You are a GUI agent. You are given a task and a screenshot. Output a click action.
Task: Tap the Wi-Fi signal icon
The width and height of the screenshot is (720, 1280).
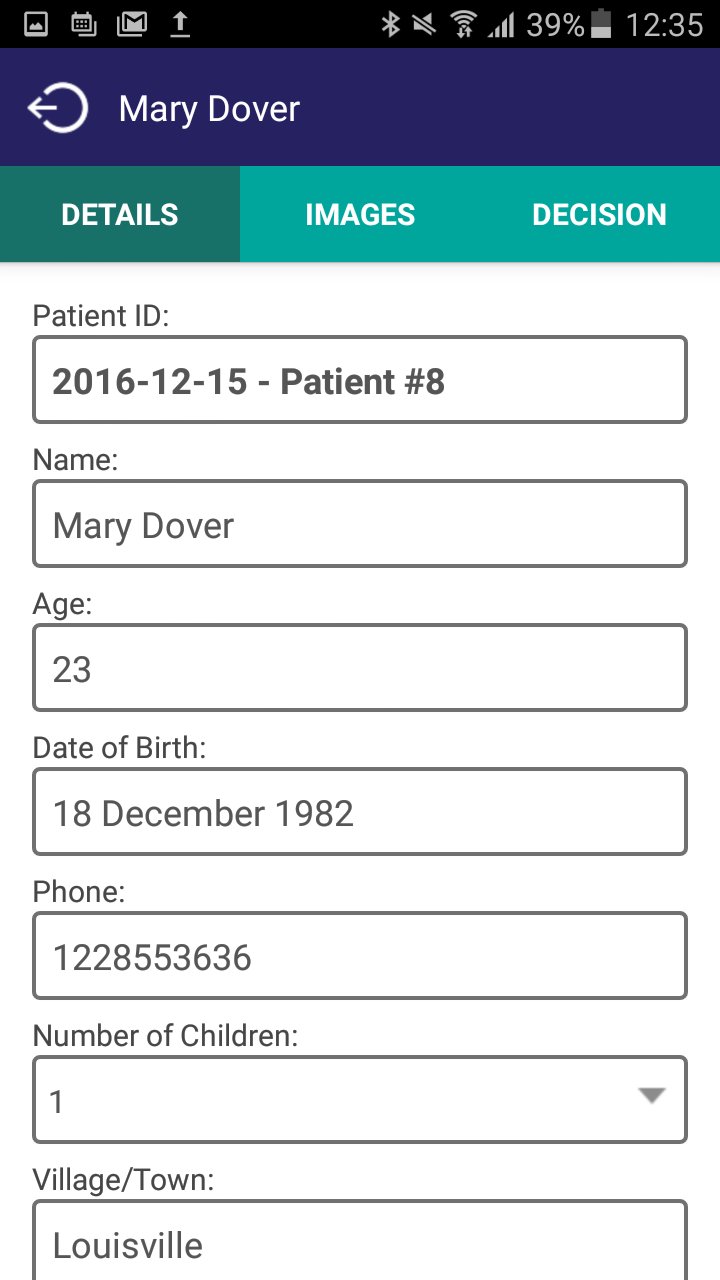tap(463, 24)
